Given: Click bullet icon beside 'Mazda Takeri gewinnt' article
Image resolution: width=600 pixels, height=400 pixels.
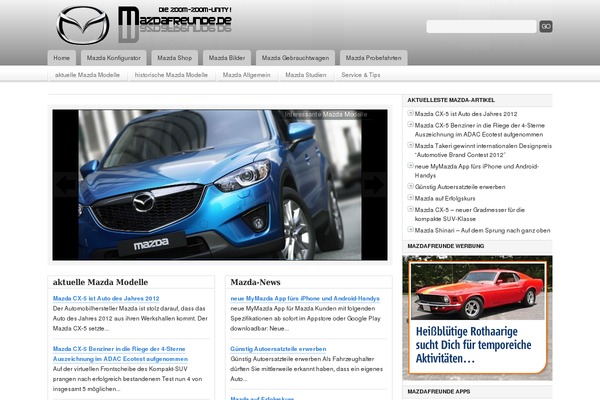Looking at the screenshot, I should pos(410,145).
